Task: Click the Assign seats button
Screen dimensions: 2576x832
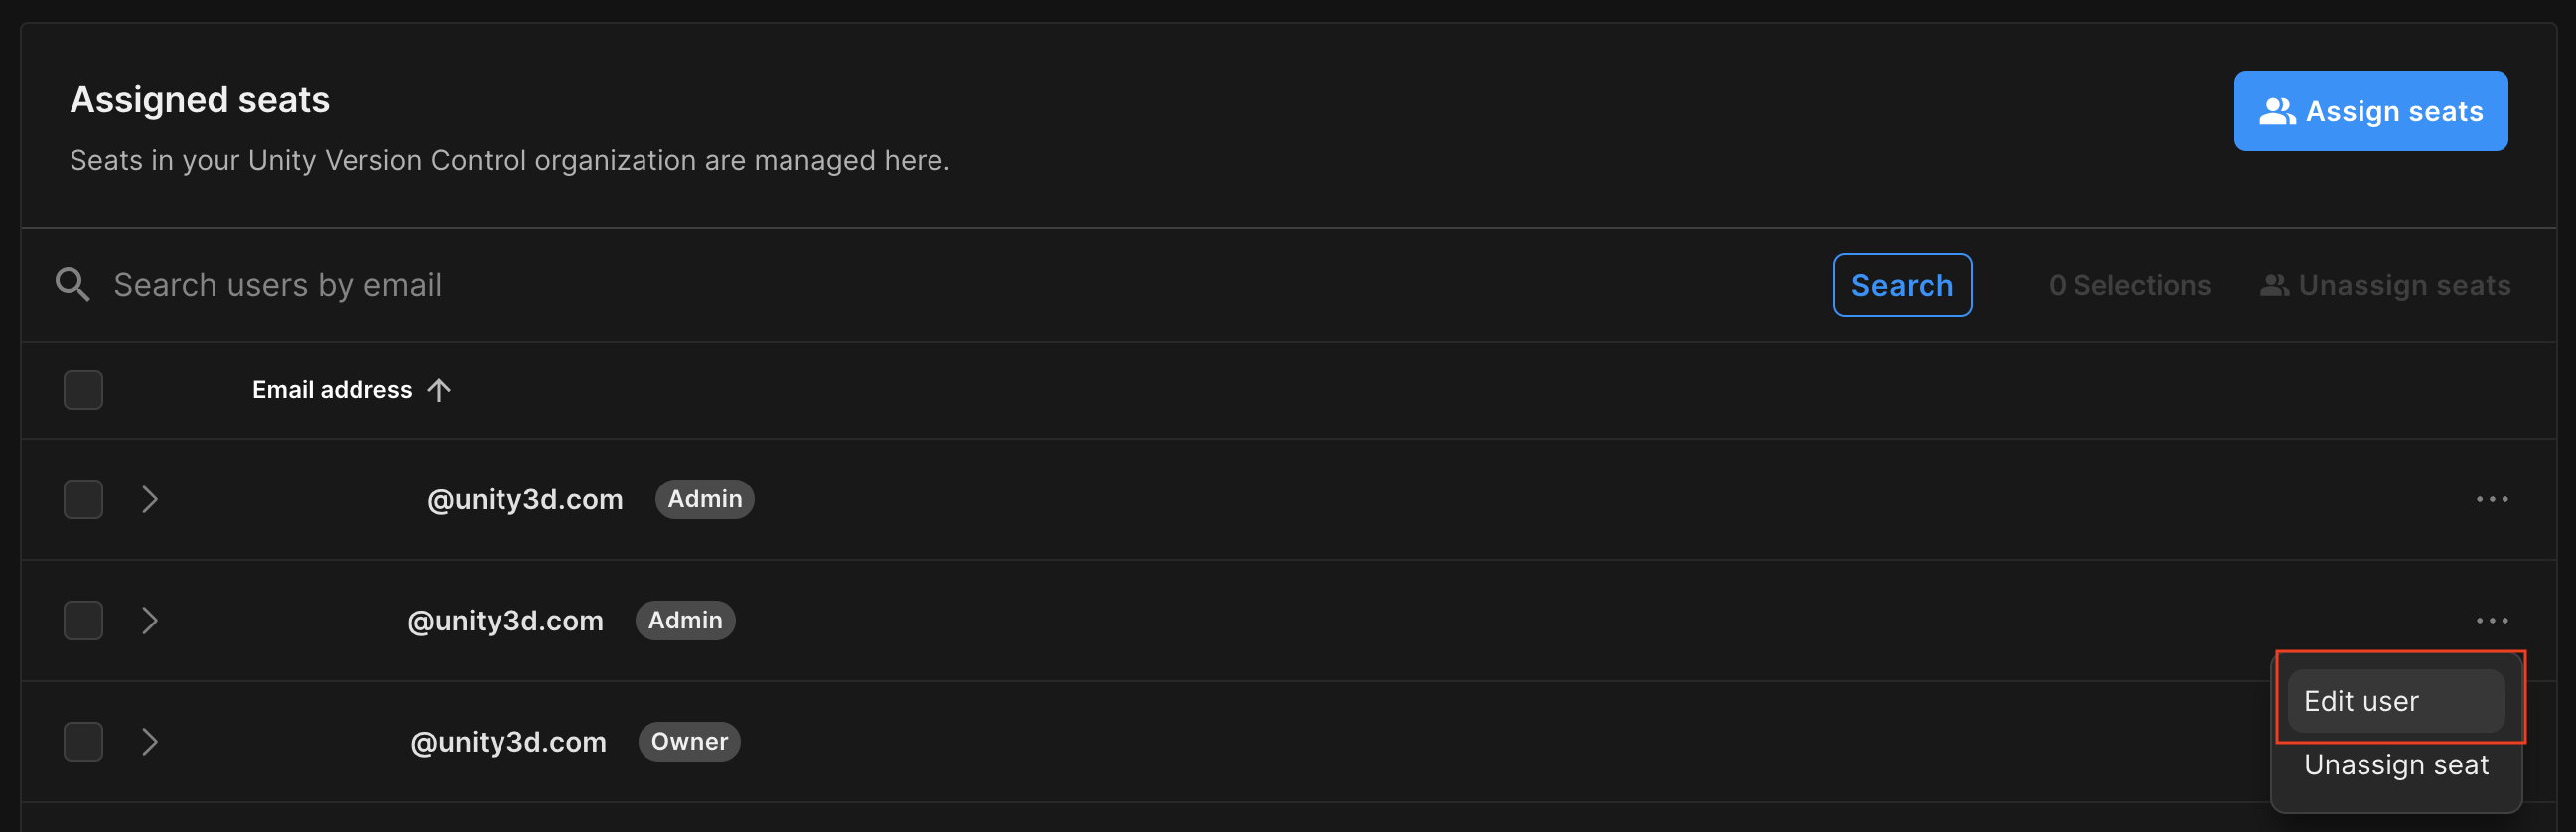Action: pos(2369,111)
